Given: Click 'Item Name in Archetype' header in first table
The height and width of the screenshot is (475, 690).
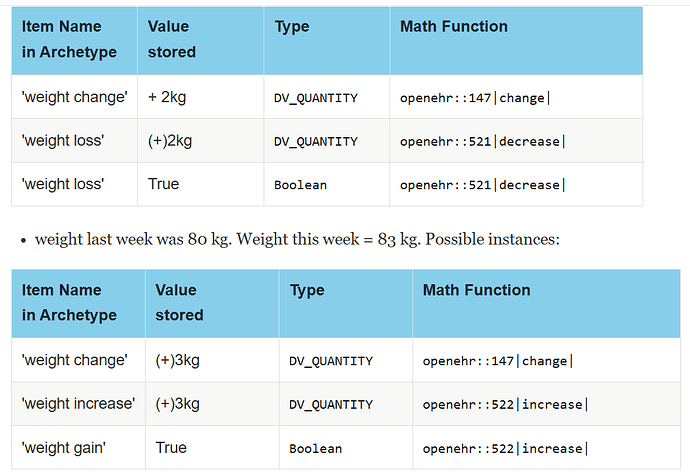Looking at the screenshot, I should [x=70, y=39].
